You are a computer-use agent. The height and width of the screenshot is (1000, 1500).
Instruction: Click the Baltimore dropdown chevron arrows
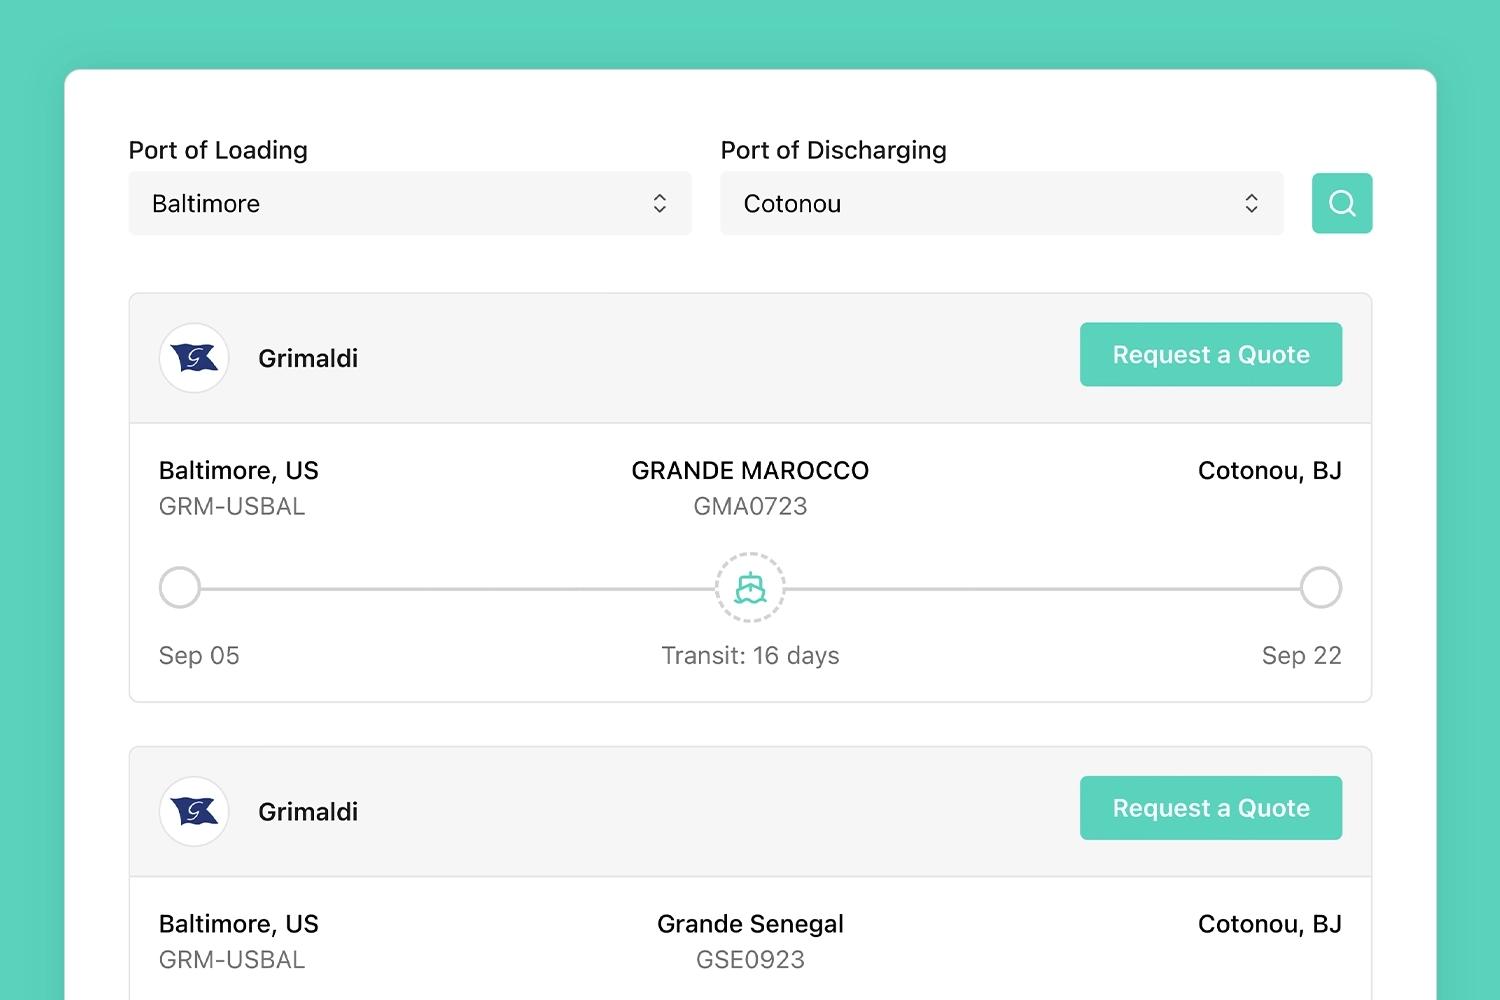(x=660, y=203)
